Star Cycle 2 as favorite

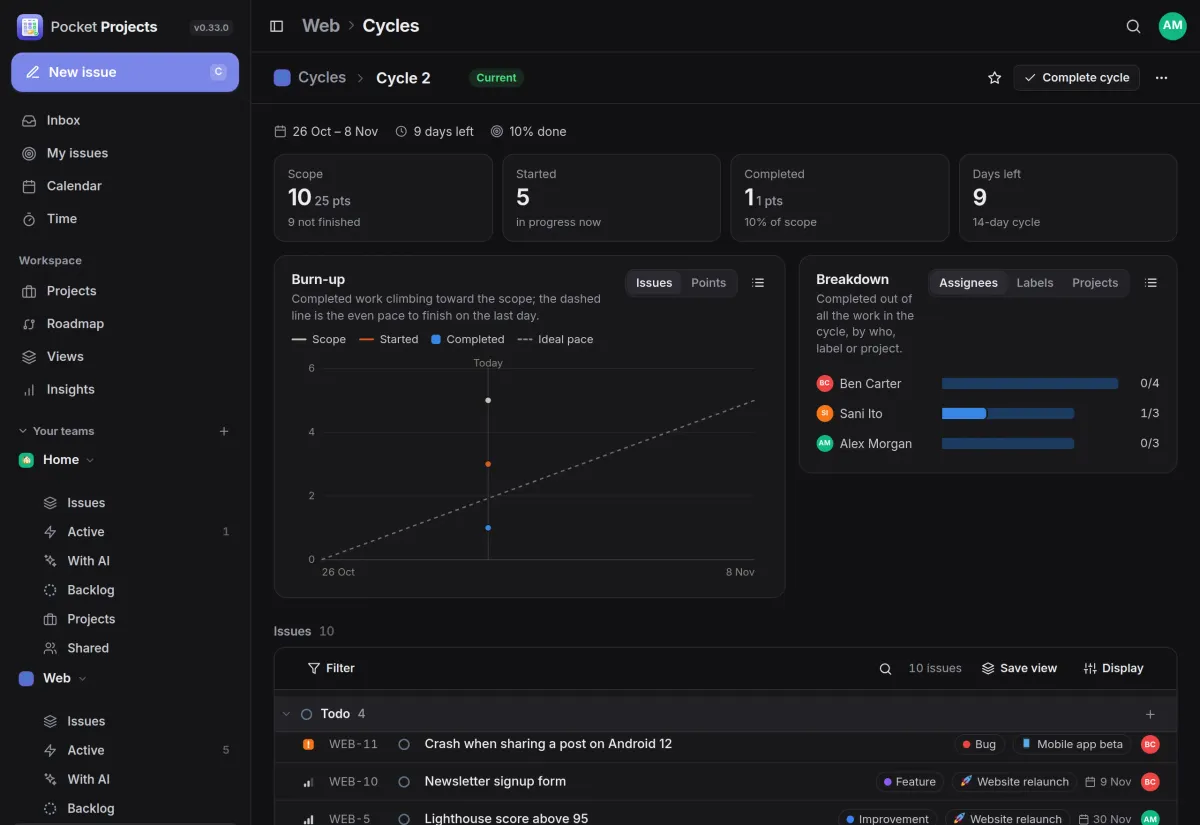point(994,78)
